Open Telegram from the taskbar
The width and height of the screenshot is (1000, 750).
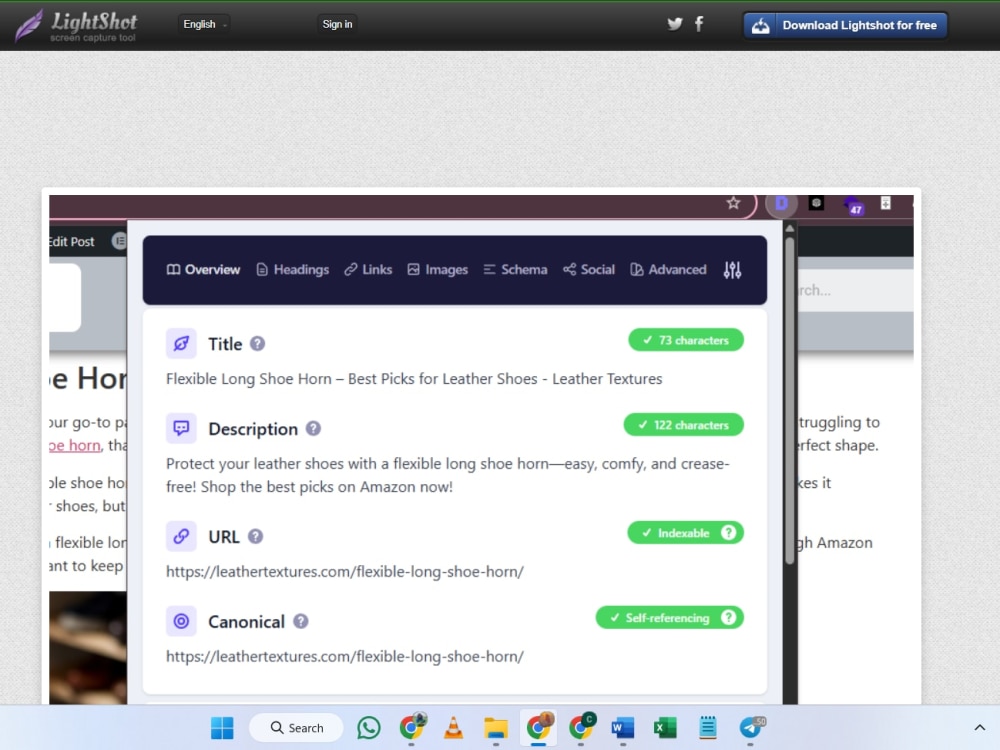click(751, 728)
